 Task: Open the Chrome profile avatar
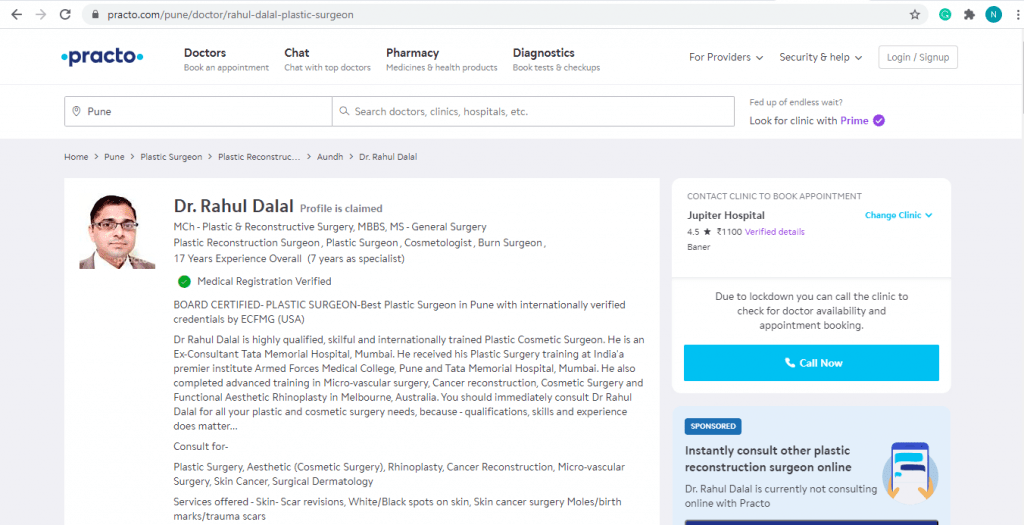[993, 15]
